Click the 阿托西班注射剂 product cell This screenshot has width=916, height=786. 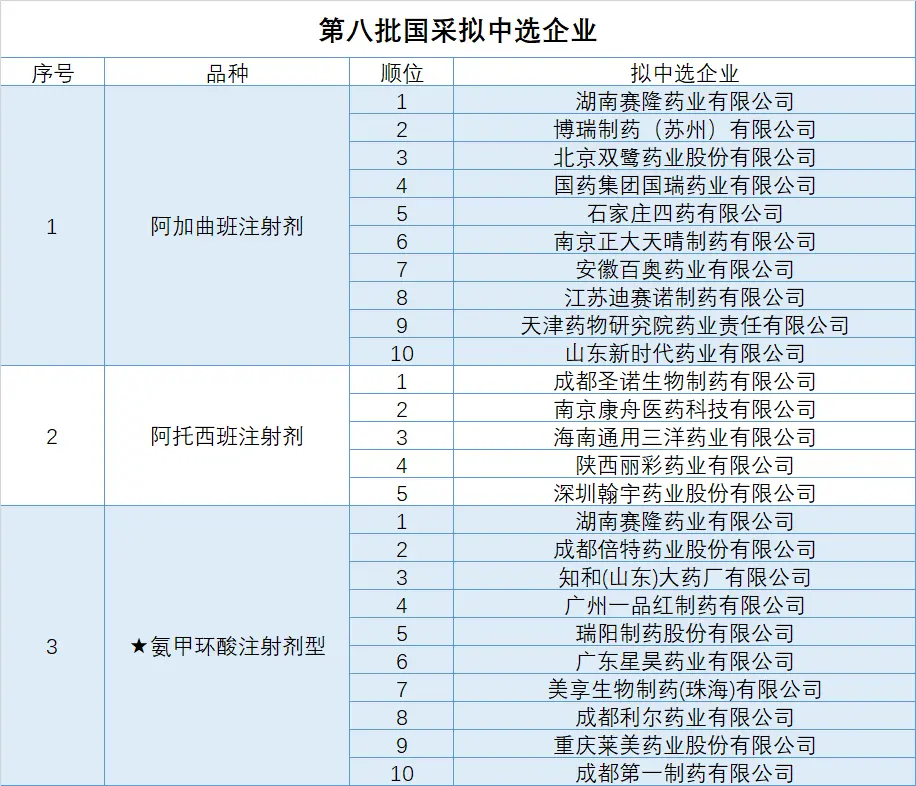click(227, 436)
